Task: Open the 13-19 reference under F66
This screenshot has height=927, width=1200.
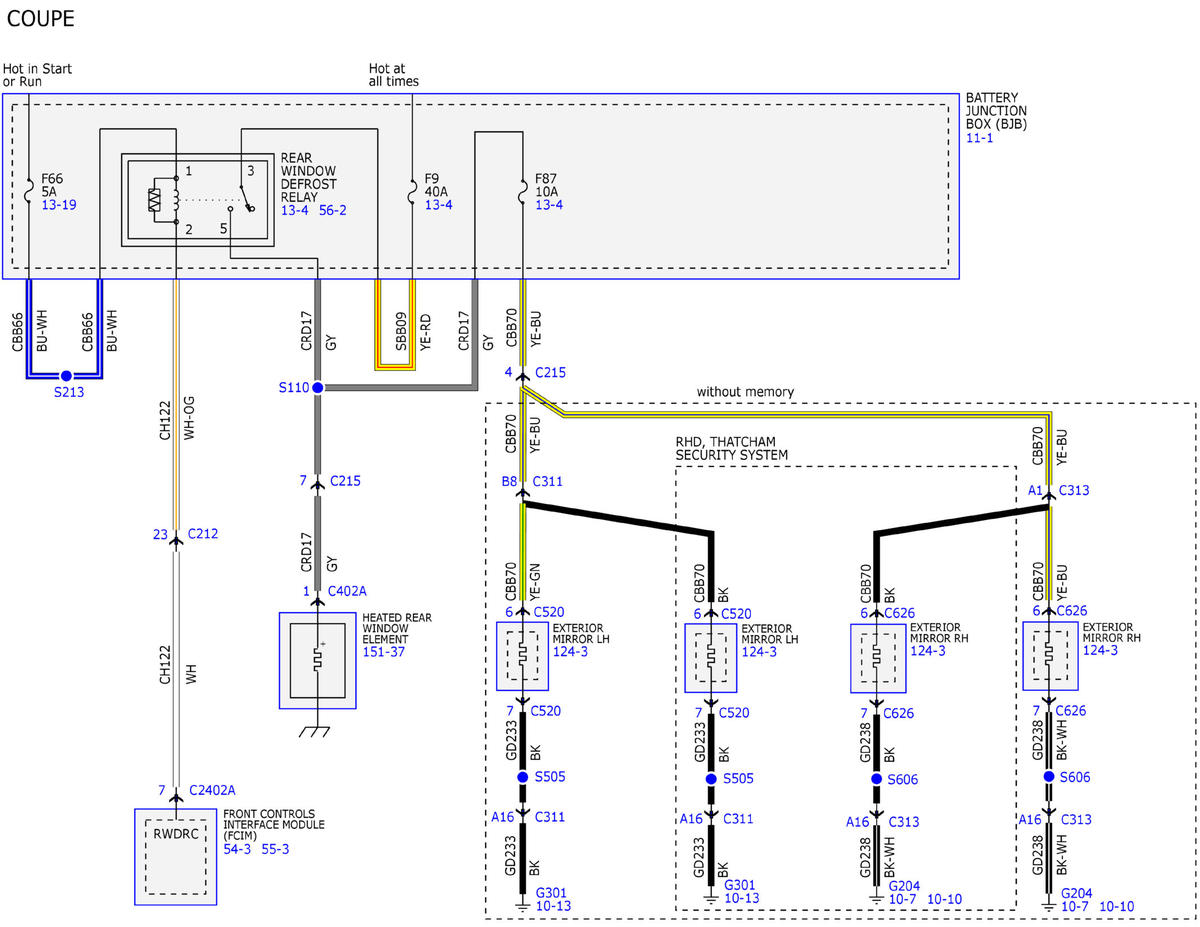Action: 58,204
